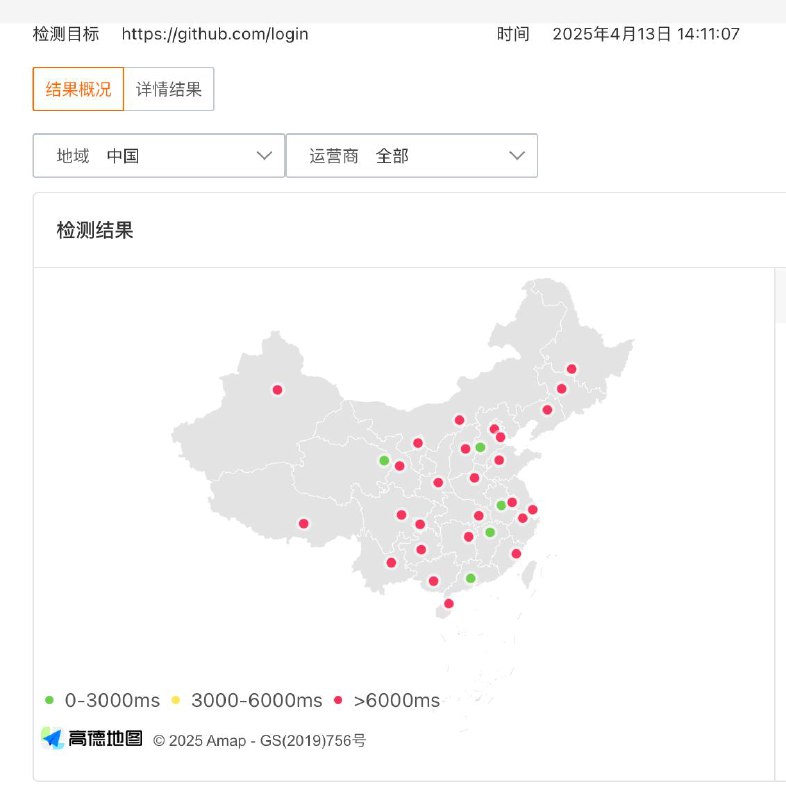Select the northernmost red marker in Heilongjiang
The width and height of the screenshot is (786, 800).
pos(572,369)
